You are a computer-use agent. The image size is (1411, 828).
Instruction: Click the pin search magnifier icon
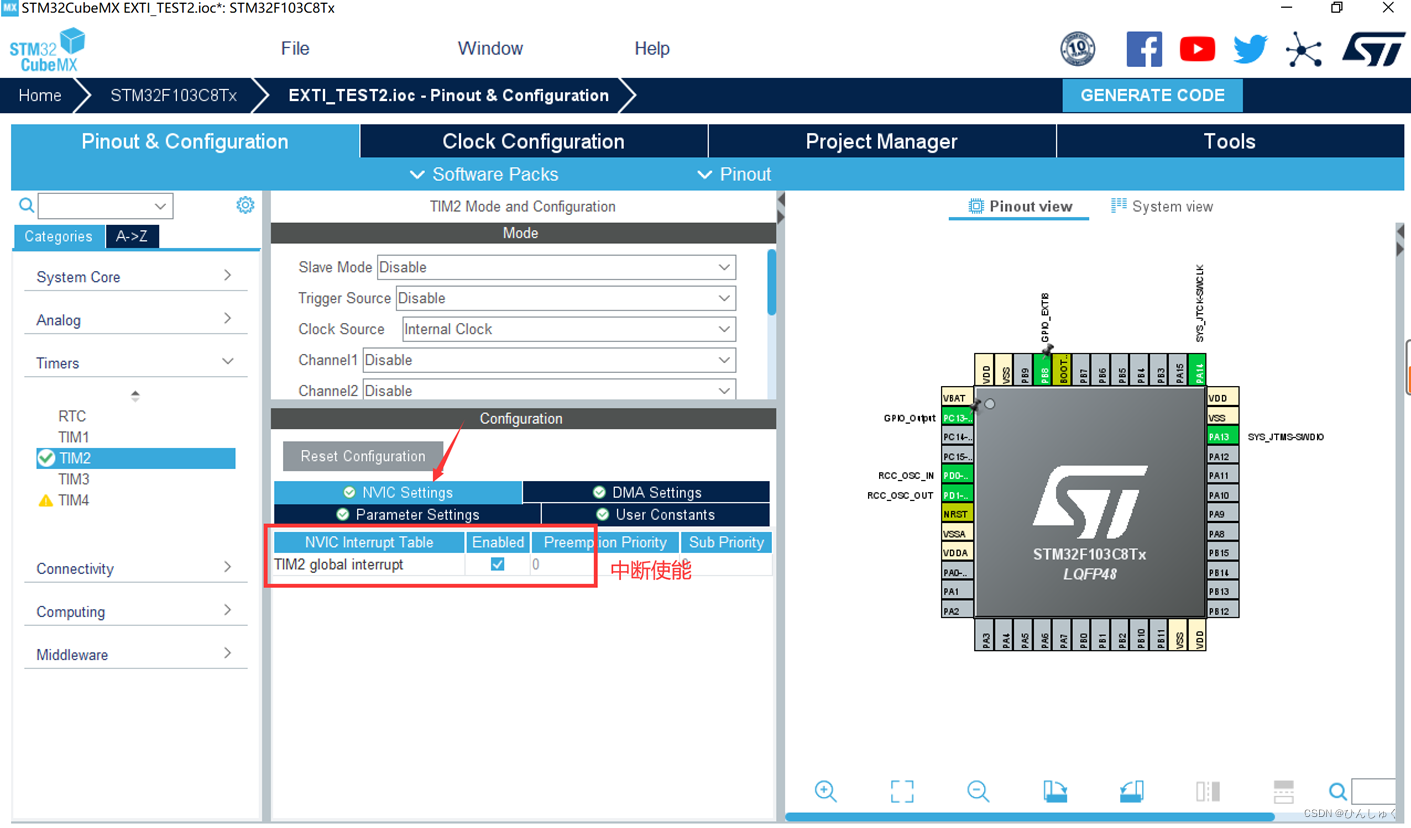pos(1338,792)
